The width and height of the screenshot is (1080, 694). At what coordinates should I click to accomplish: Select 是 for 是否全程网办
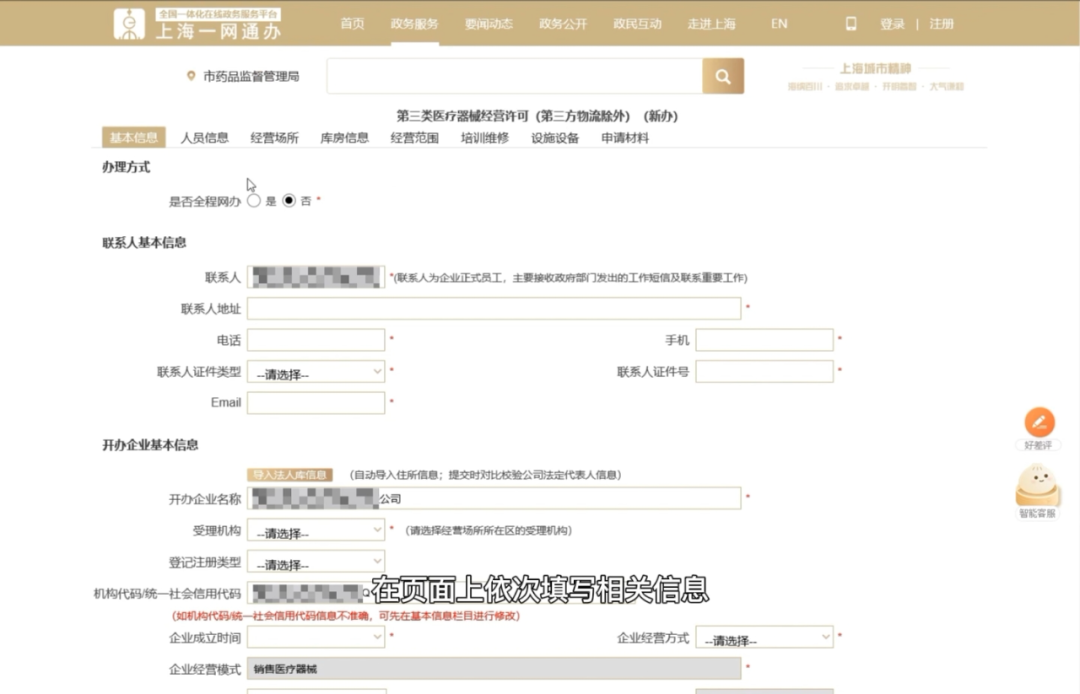click(254, 200)
